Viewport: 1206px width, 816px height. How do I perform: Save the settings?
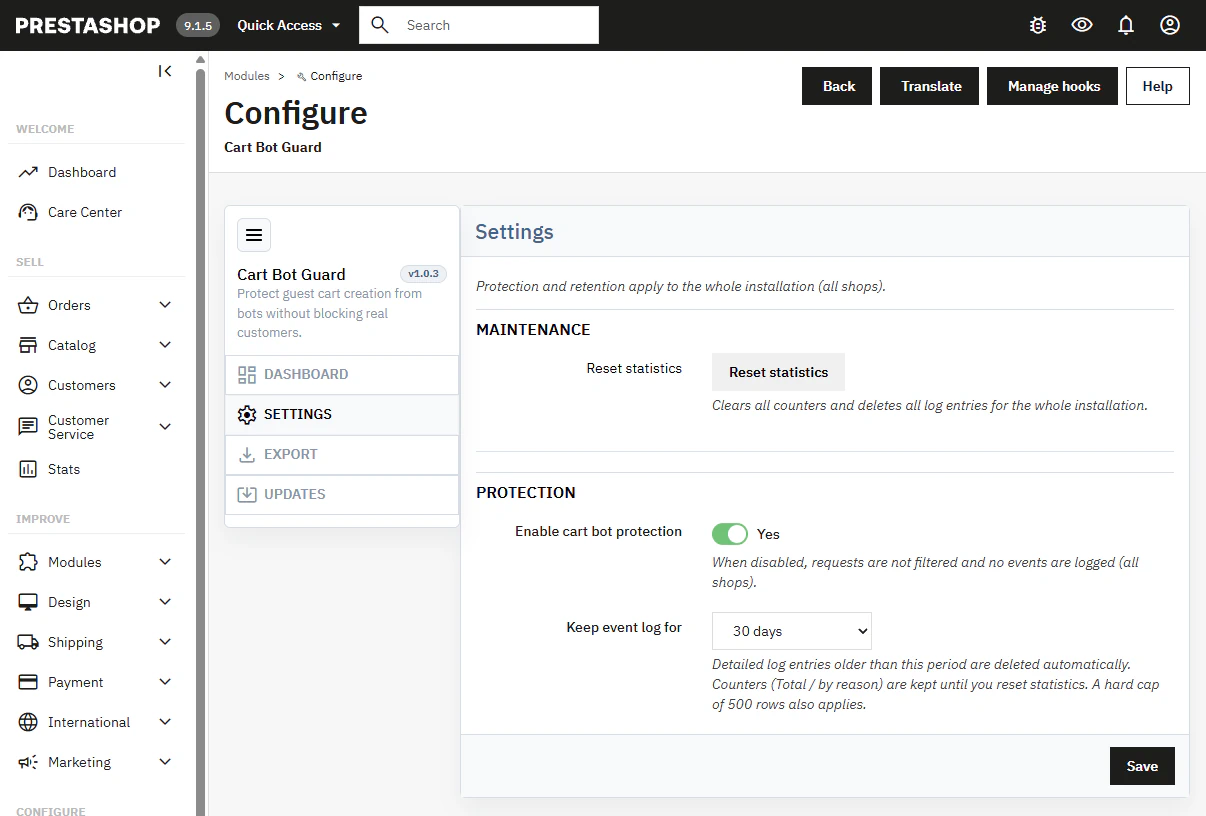[1142, 766]
